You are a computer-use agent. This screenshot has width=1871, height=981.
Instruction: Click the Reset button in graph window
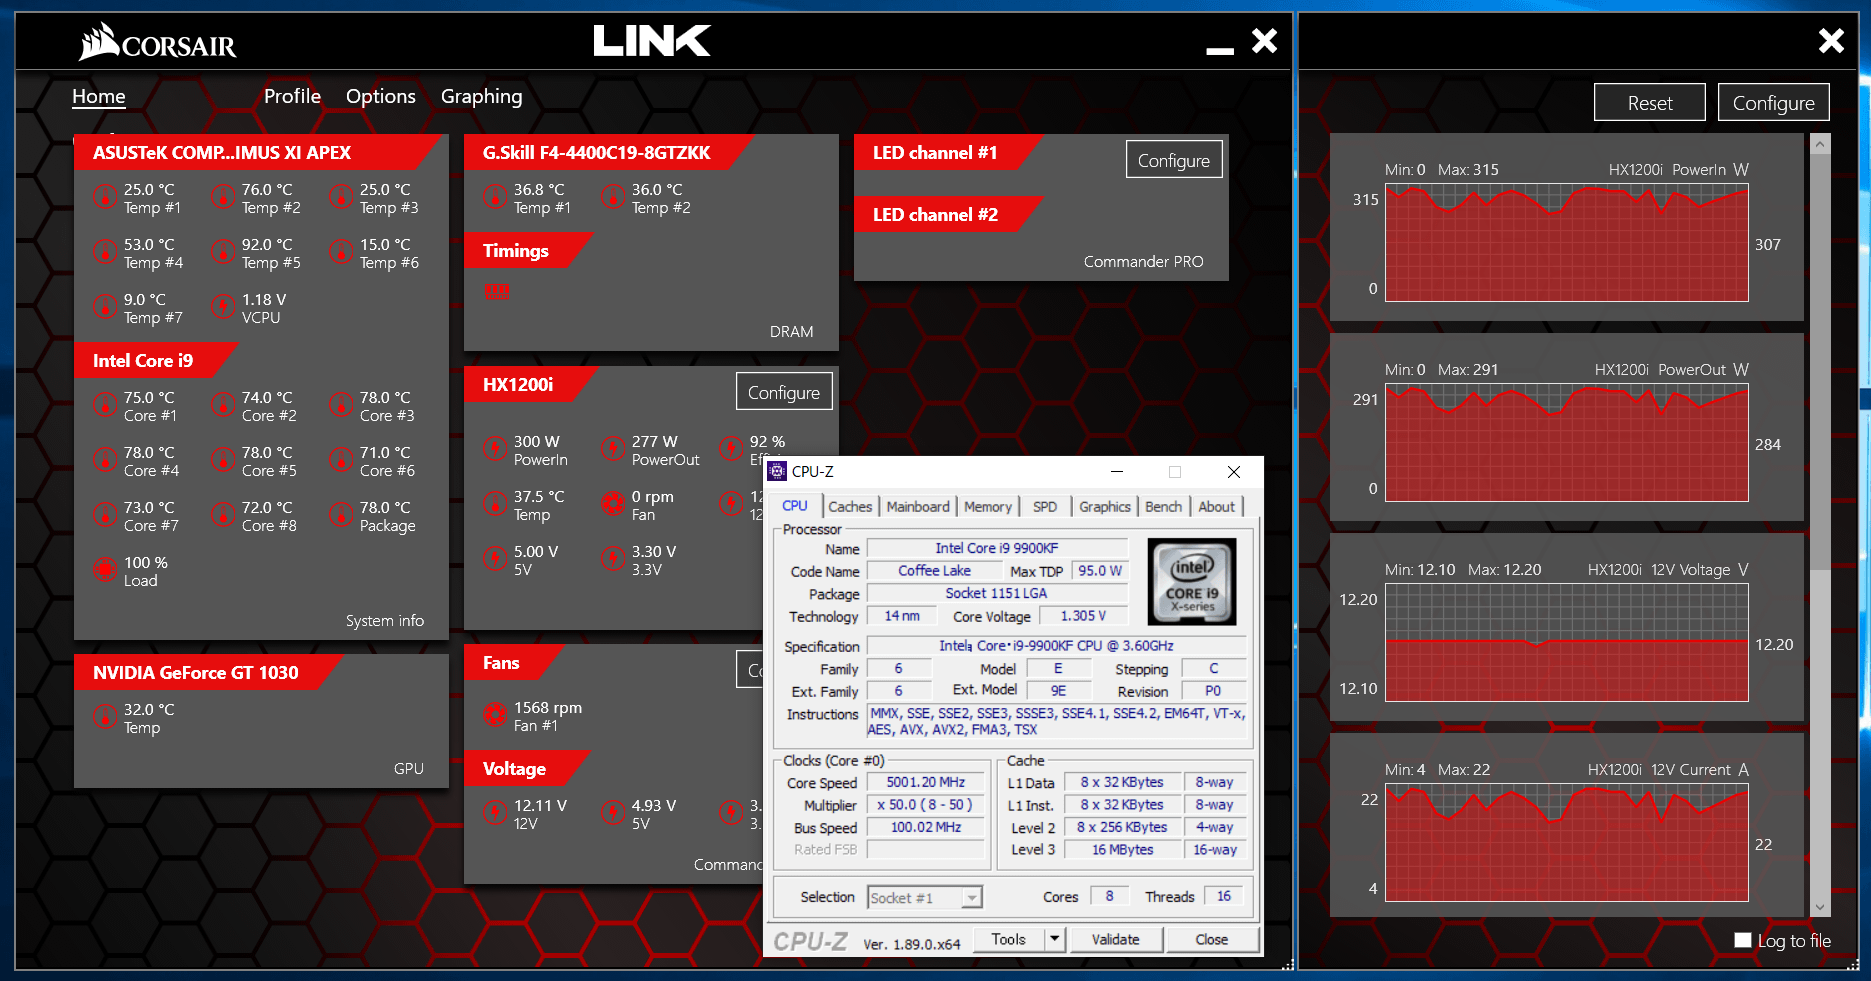(x=1650, y=103)
